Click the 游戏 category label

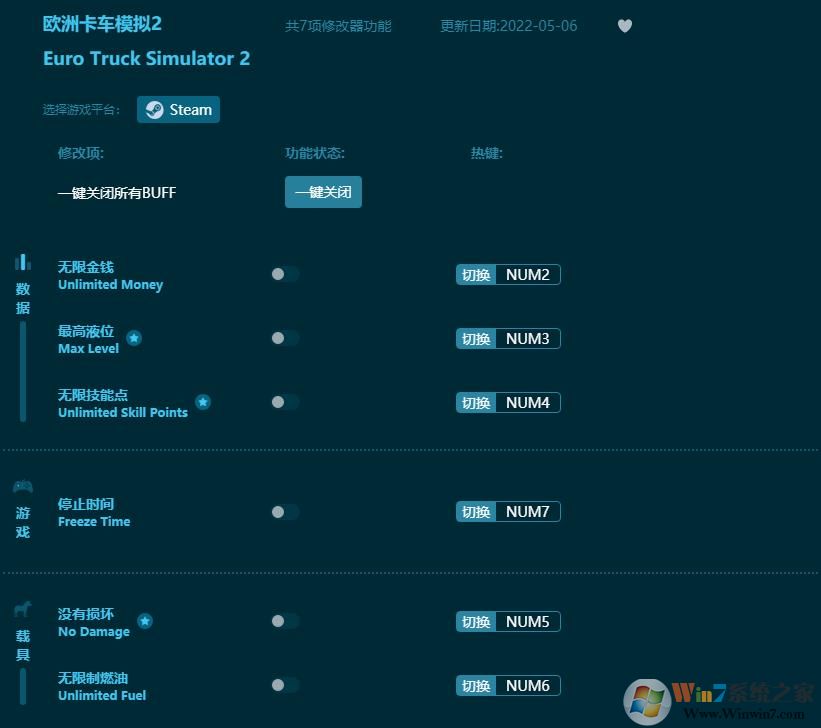coord(23,522)
